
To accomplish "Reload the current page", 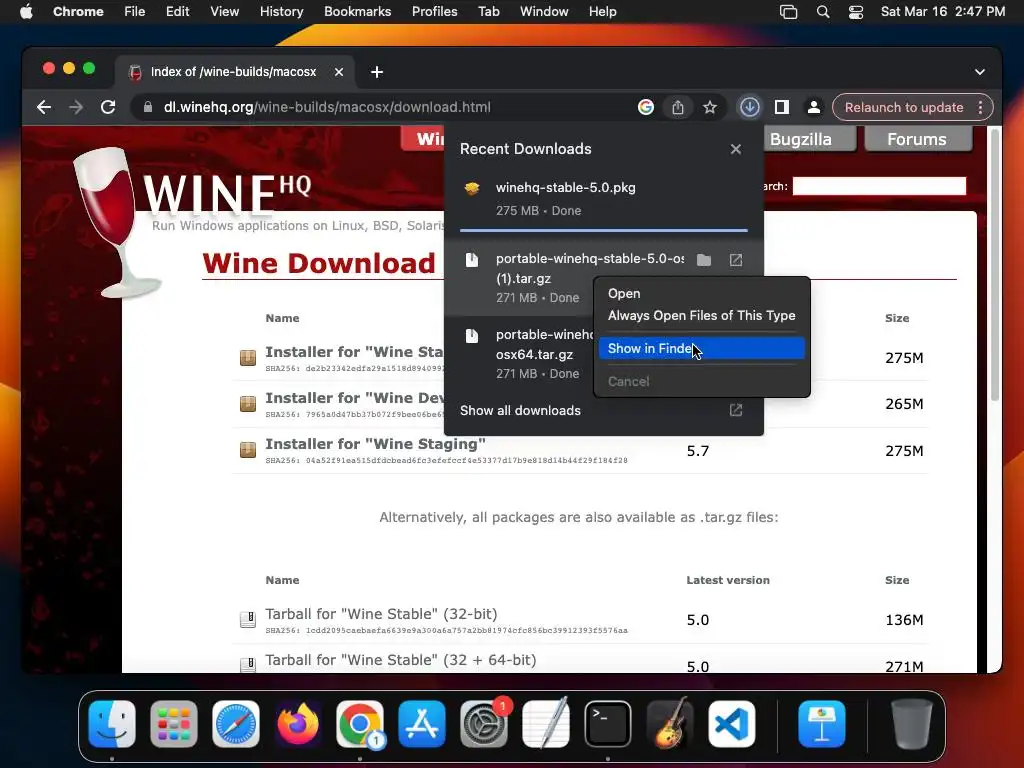I will point(108,107).
